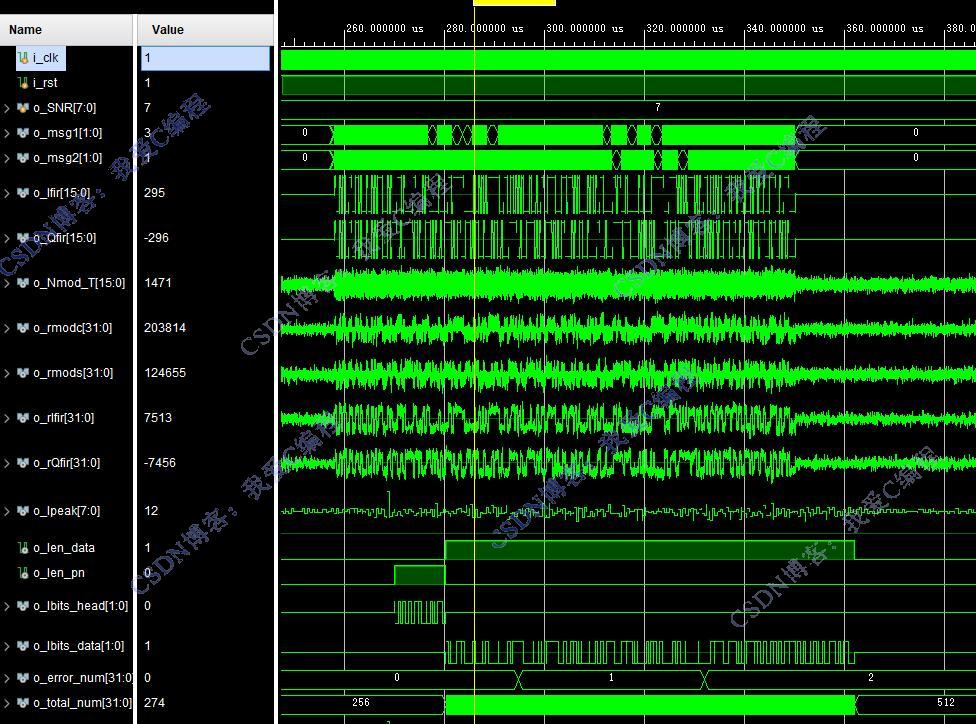Select the o_Nmod_T[15:0] signal name
976x724 pixels.
coord(79,283)
